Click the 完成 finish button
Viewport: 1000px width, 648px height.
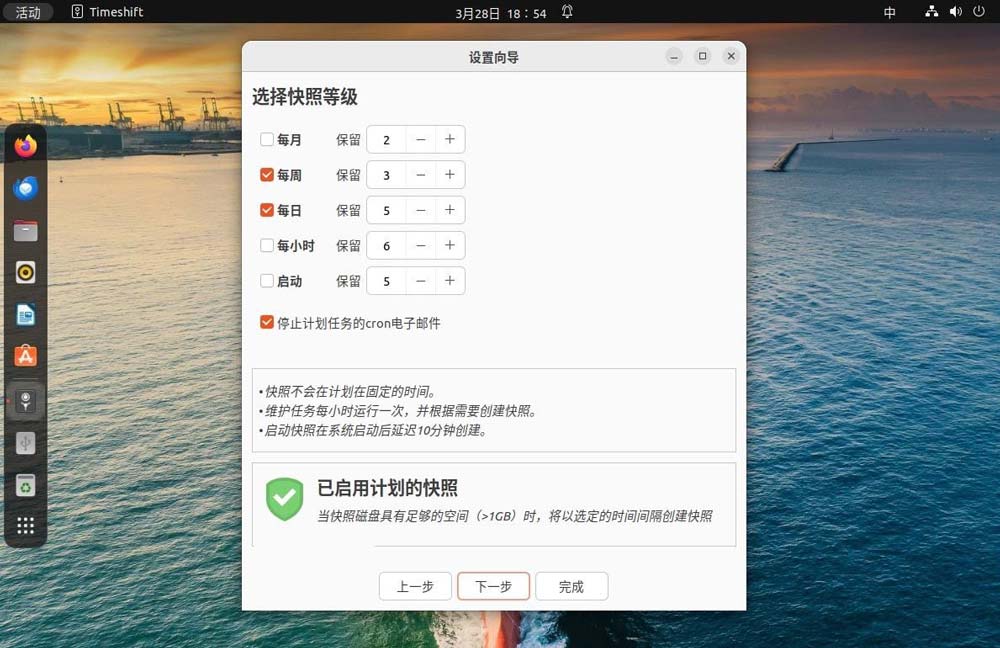571,587
